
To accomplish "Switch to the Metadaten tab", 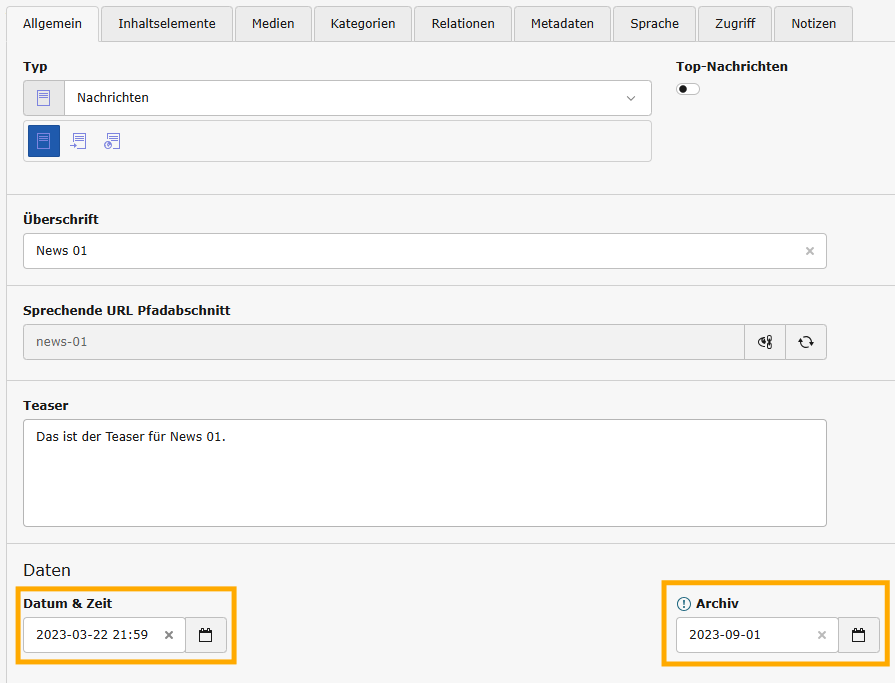I will [x=562, y=23].
